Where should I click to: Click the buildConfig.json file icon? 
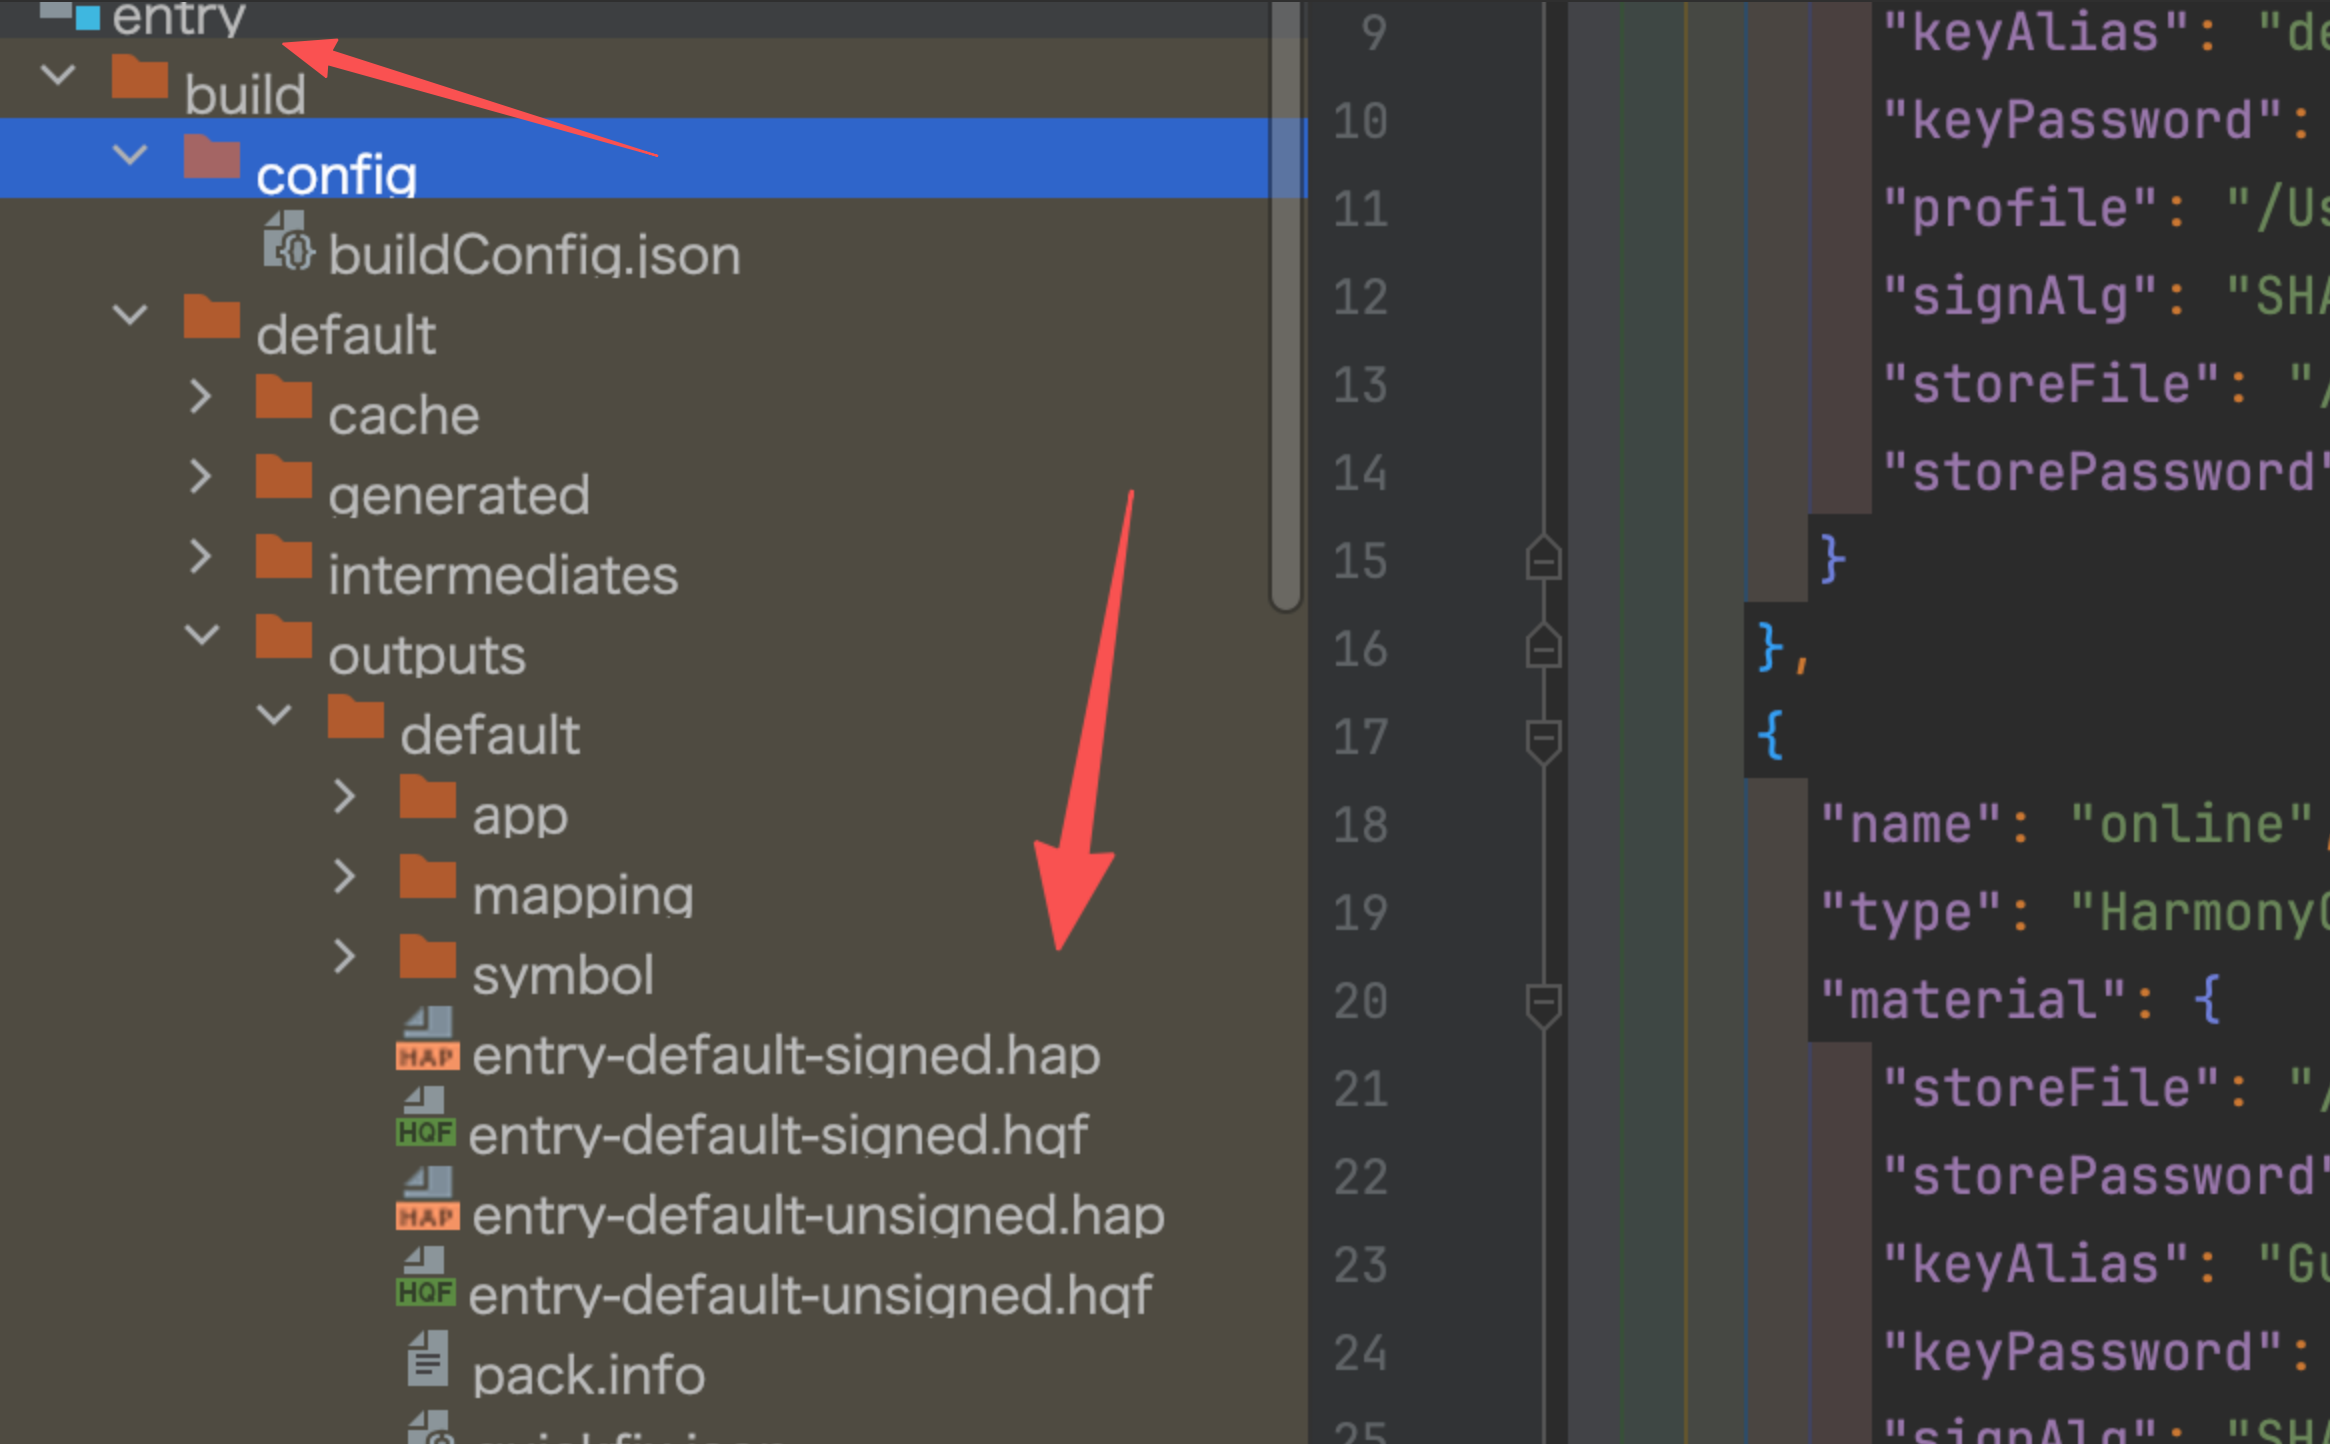(x=289, y=240)
